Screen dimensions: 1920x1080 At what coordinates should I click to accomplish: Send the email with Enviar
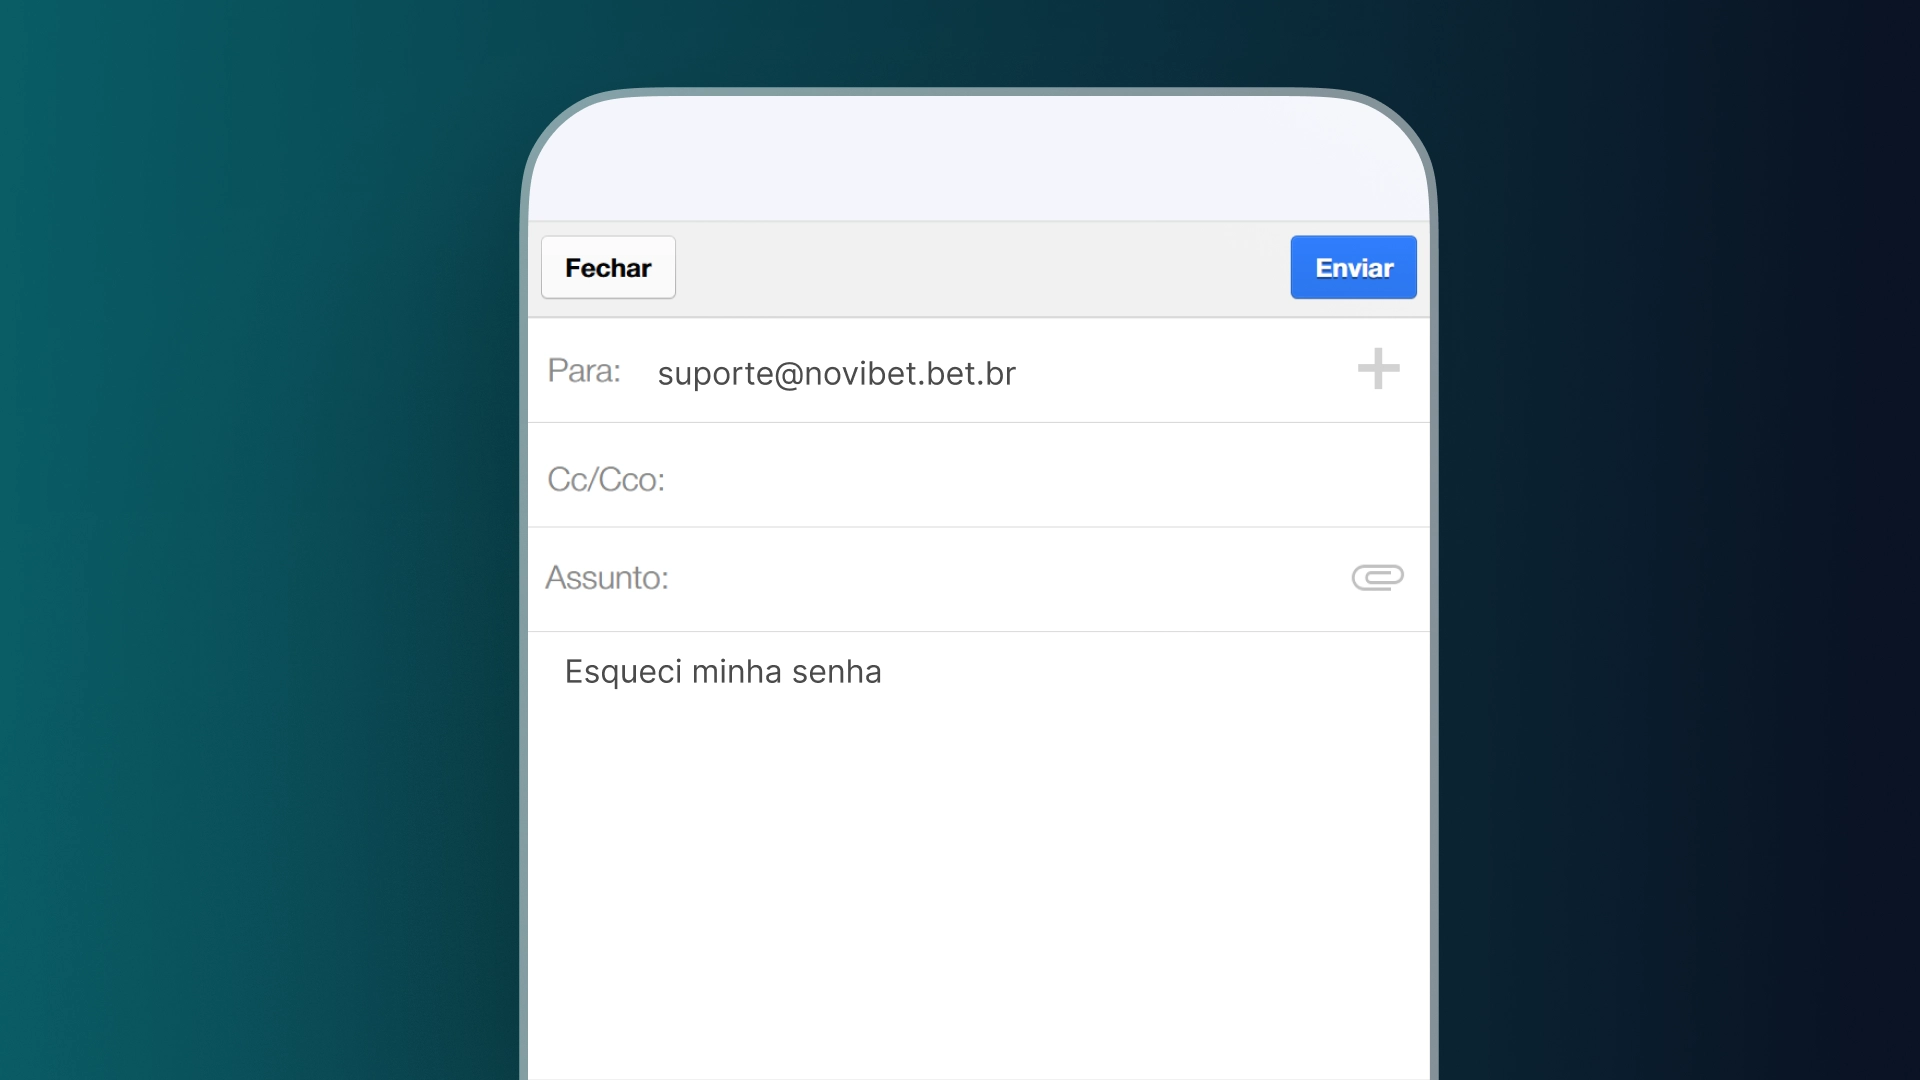pos(1353,267)
